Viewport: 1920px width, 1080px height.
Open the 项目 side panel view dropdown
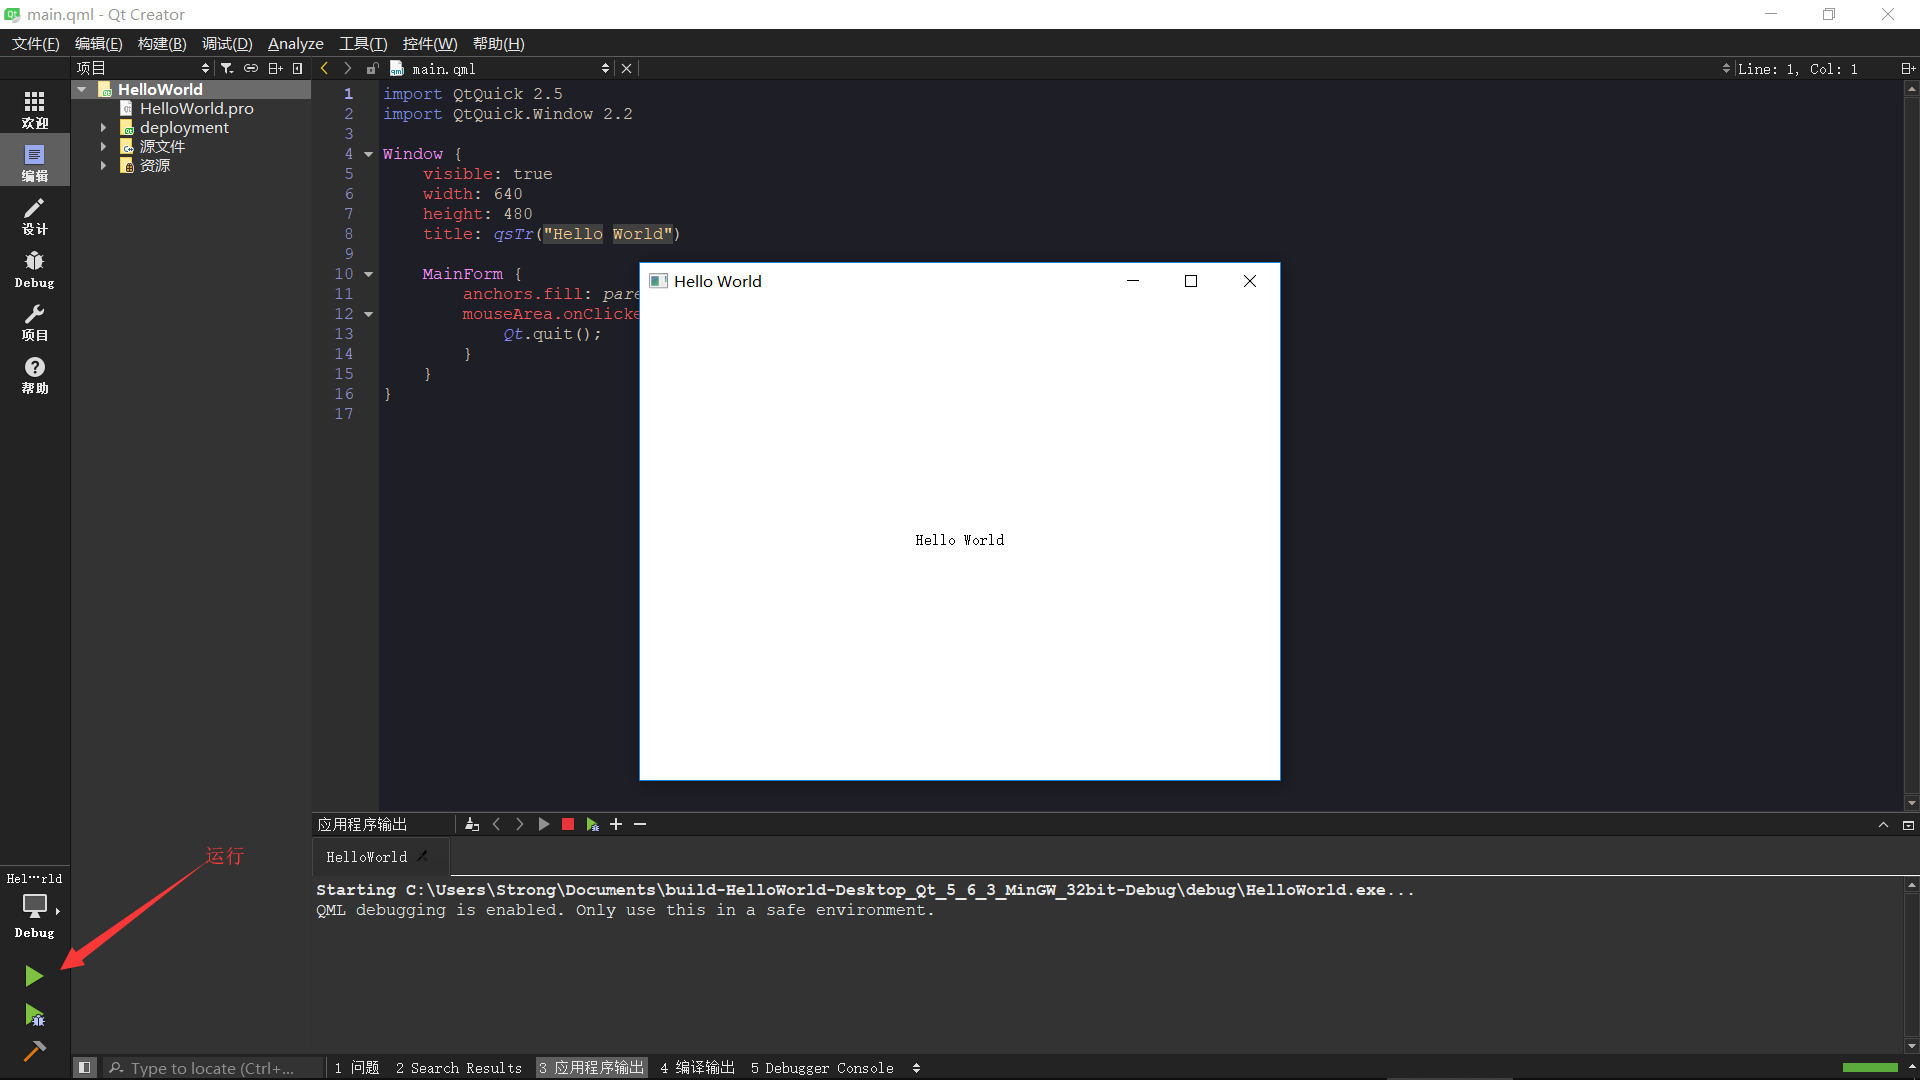[143, 68]
